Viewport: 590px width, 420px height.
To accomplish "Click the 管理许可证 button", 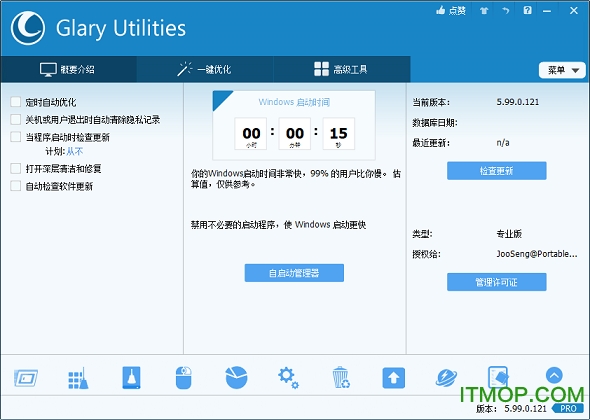I will click(497, 282).
